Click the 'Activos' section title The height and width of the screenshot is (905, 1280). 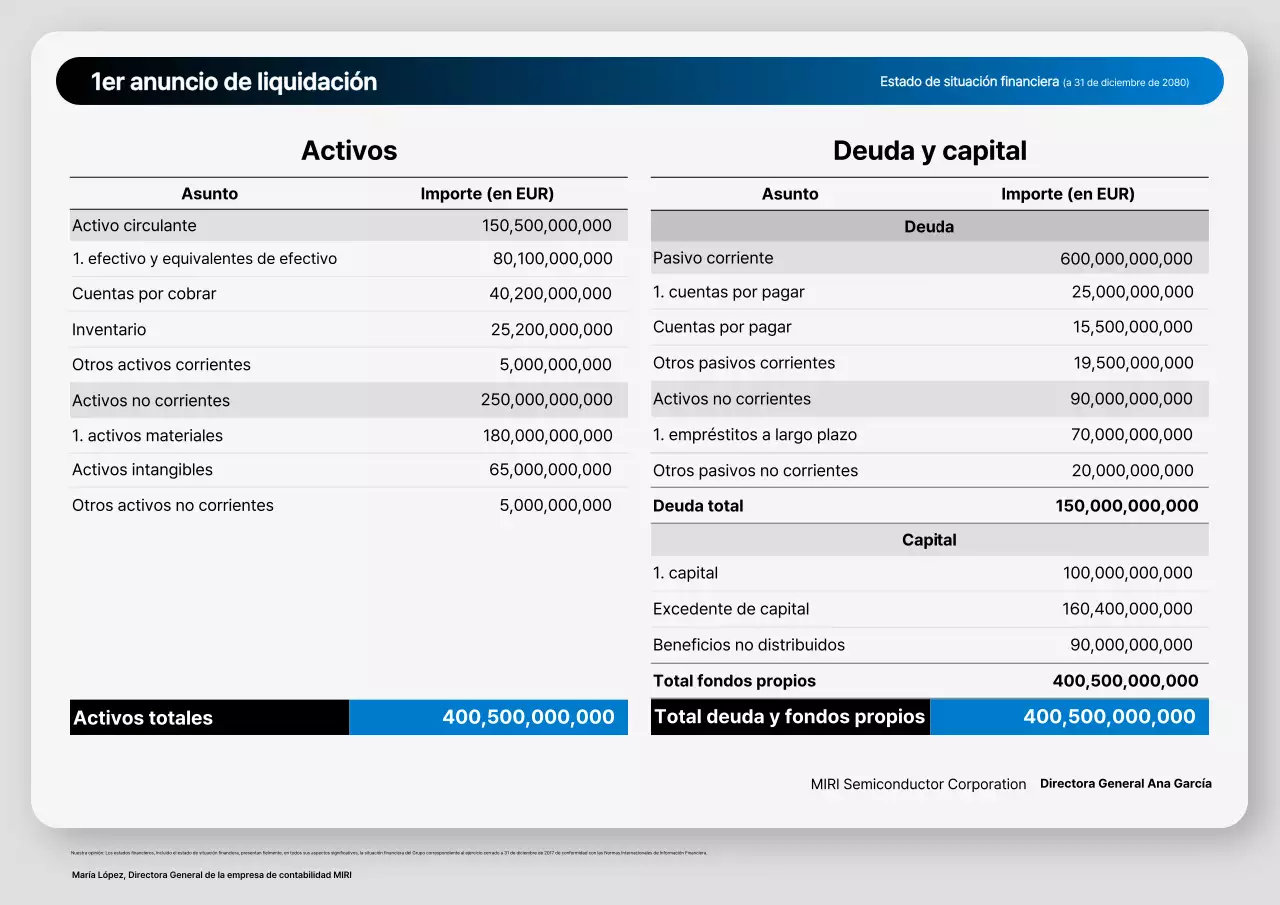348,150
